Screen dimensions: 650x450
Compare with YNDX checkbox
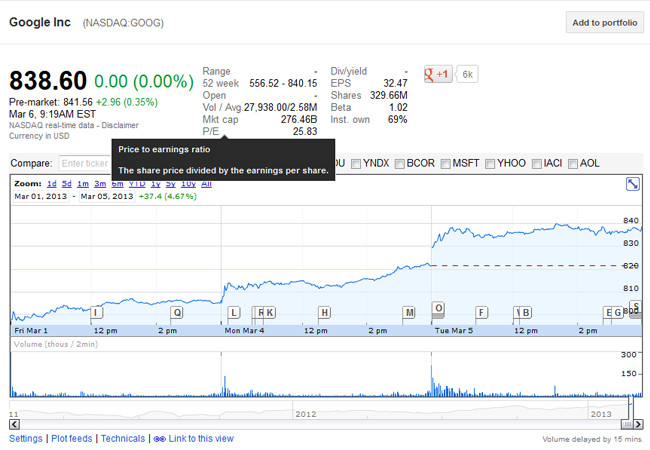pyautogui.click(x=356, y=164)
